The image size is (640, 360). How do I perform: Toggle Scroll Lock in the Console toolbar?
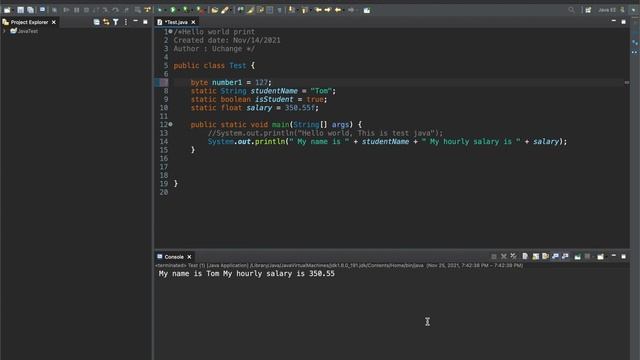pyautogui.click(x=536, y=256)
